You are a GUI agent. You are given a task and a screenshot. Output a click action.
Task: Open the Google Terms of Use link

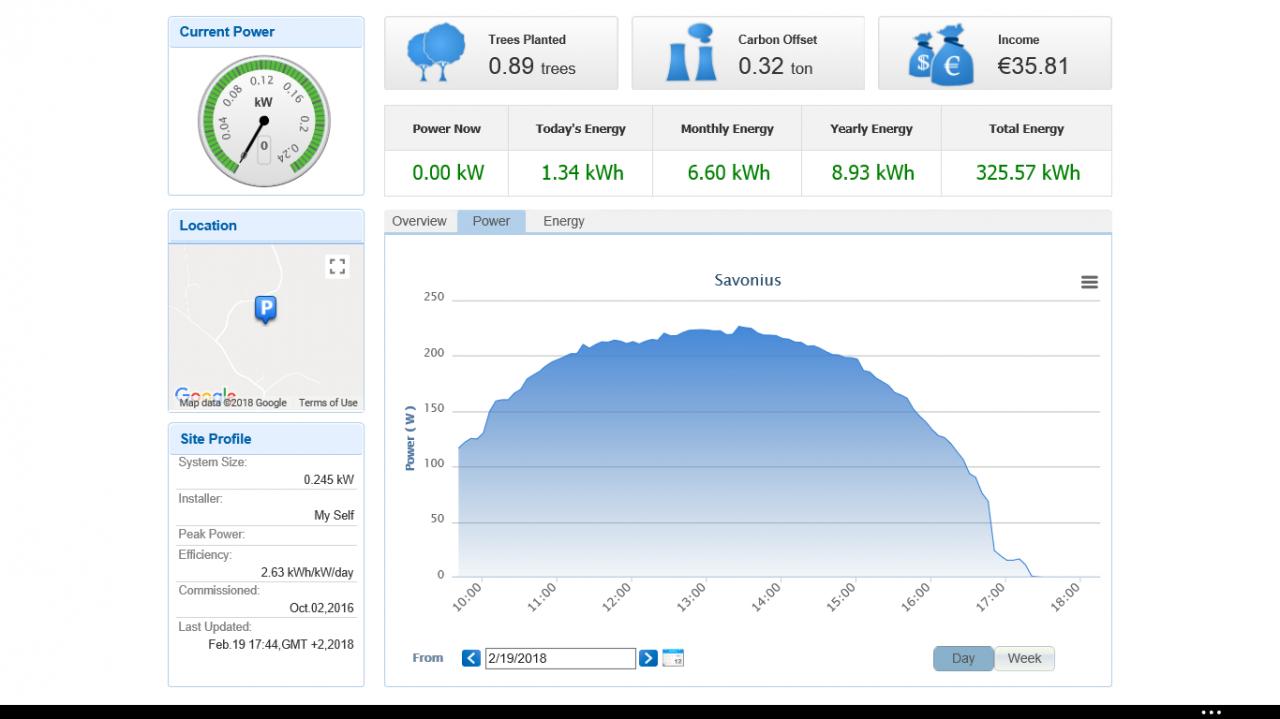pos(328,403)
